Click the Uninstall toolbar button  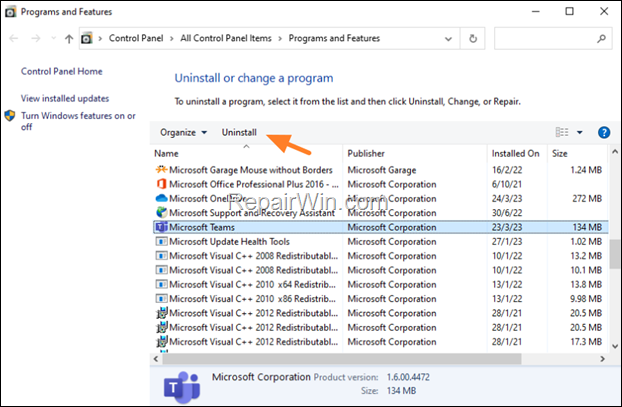click(239, 132)
